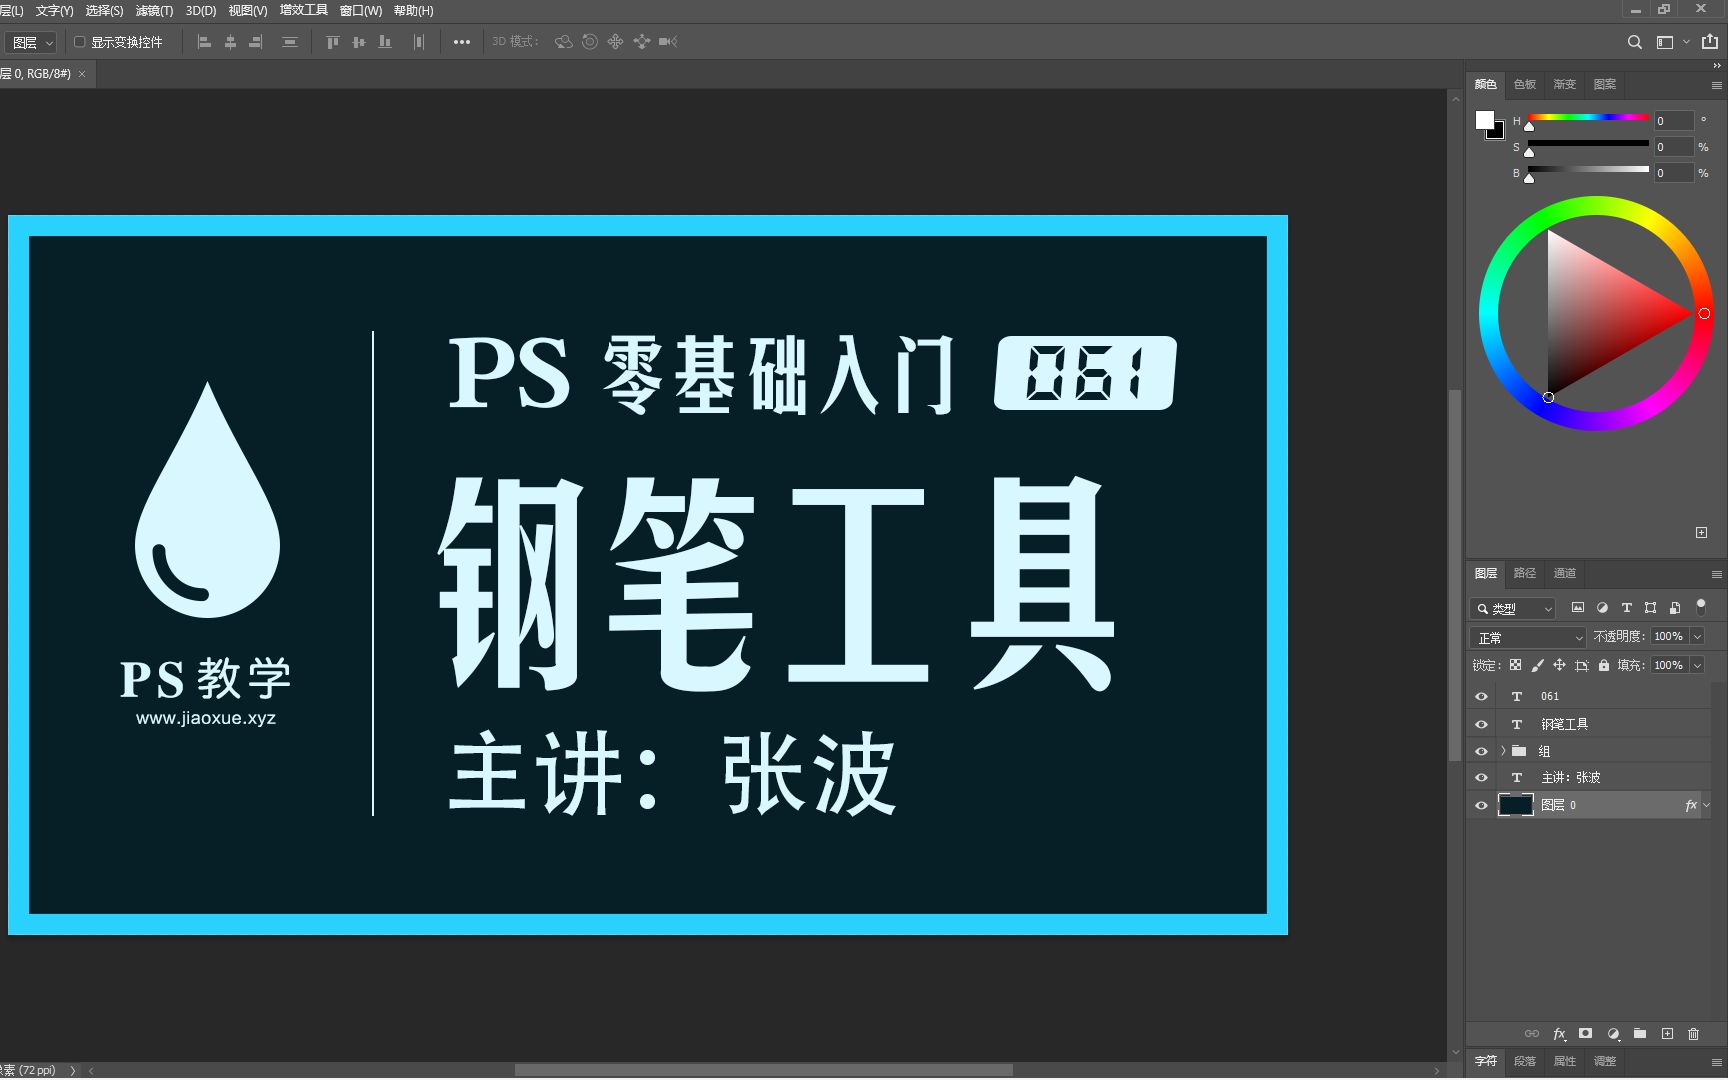Screen dimensions: 1728x1080
Task: Filter layers by smart object icon
Action: (x=1675, y=608)
